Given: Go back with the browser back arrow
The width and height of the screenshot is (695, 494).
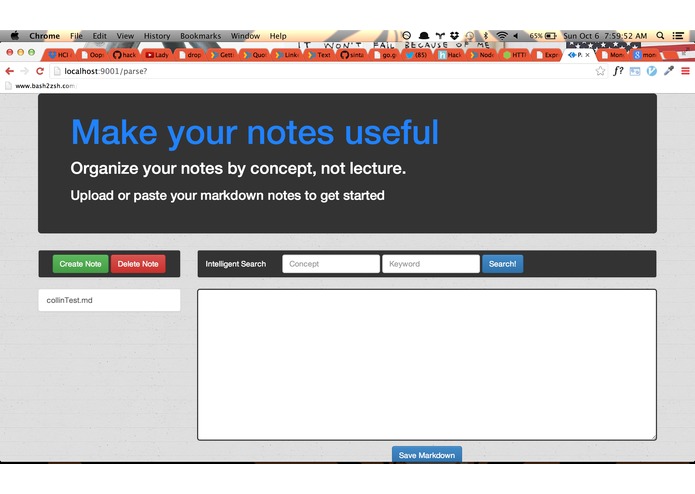Looking at the screenshot, I should click(x=10, y=71).
